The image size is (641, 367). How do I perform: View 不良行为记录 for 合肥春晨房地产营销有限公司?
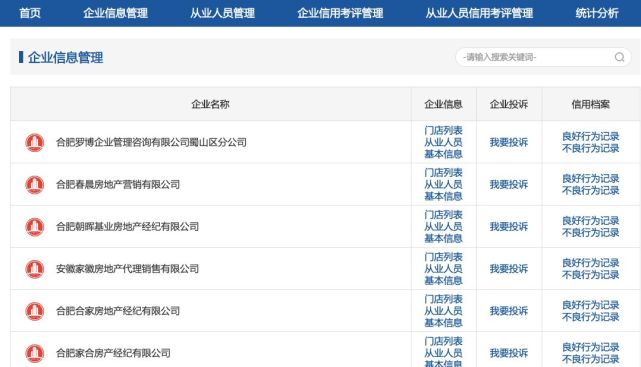[591, 190]
